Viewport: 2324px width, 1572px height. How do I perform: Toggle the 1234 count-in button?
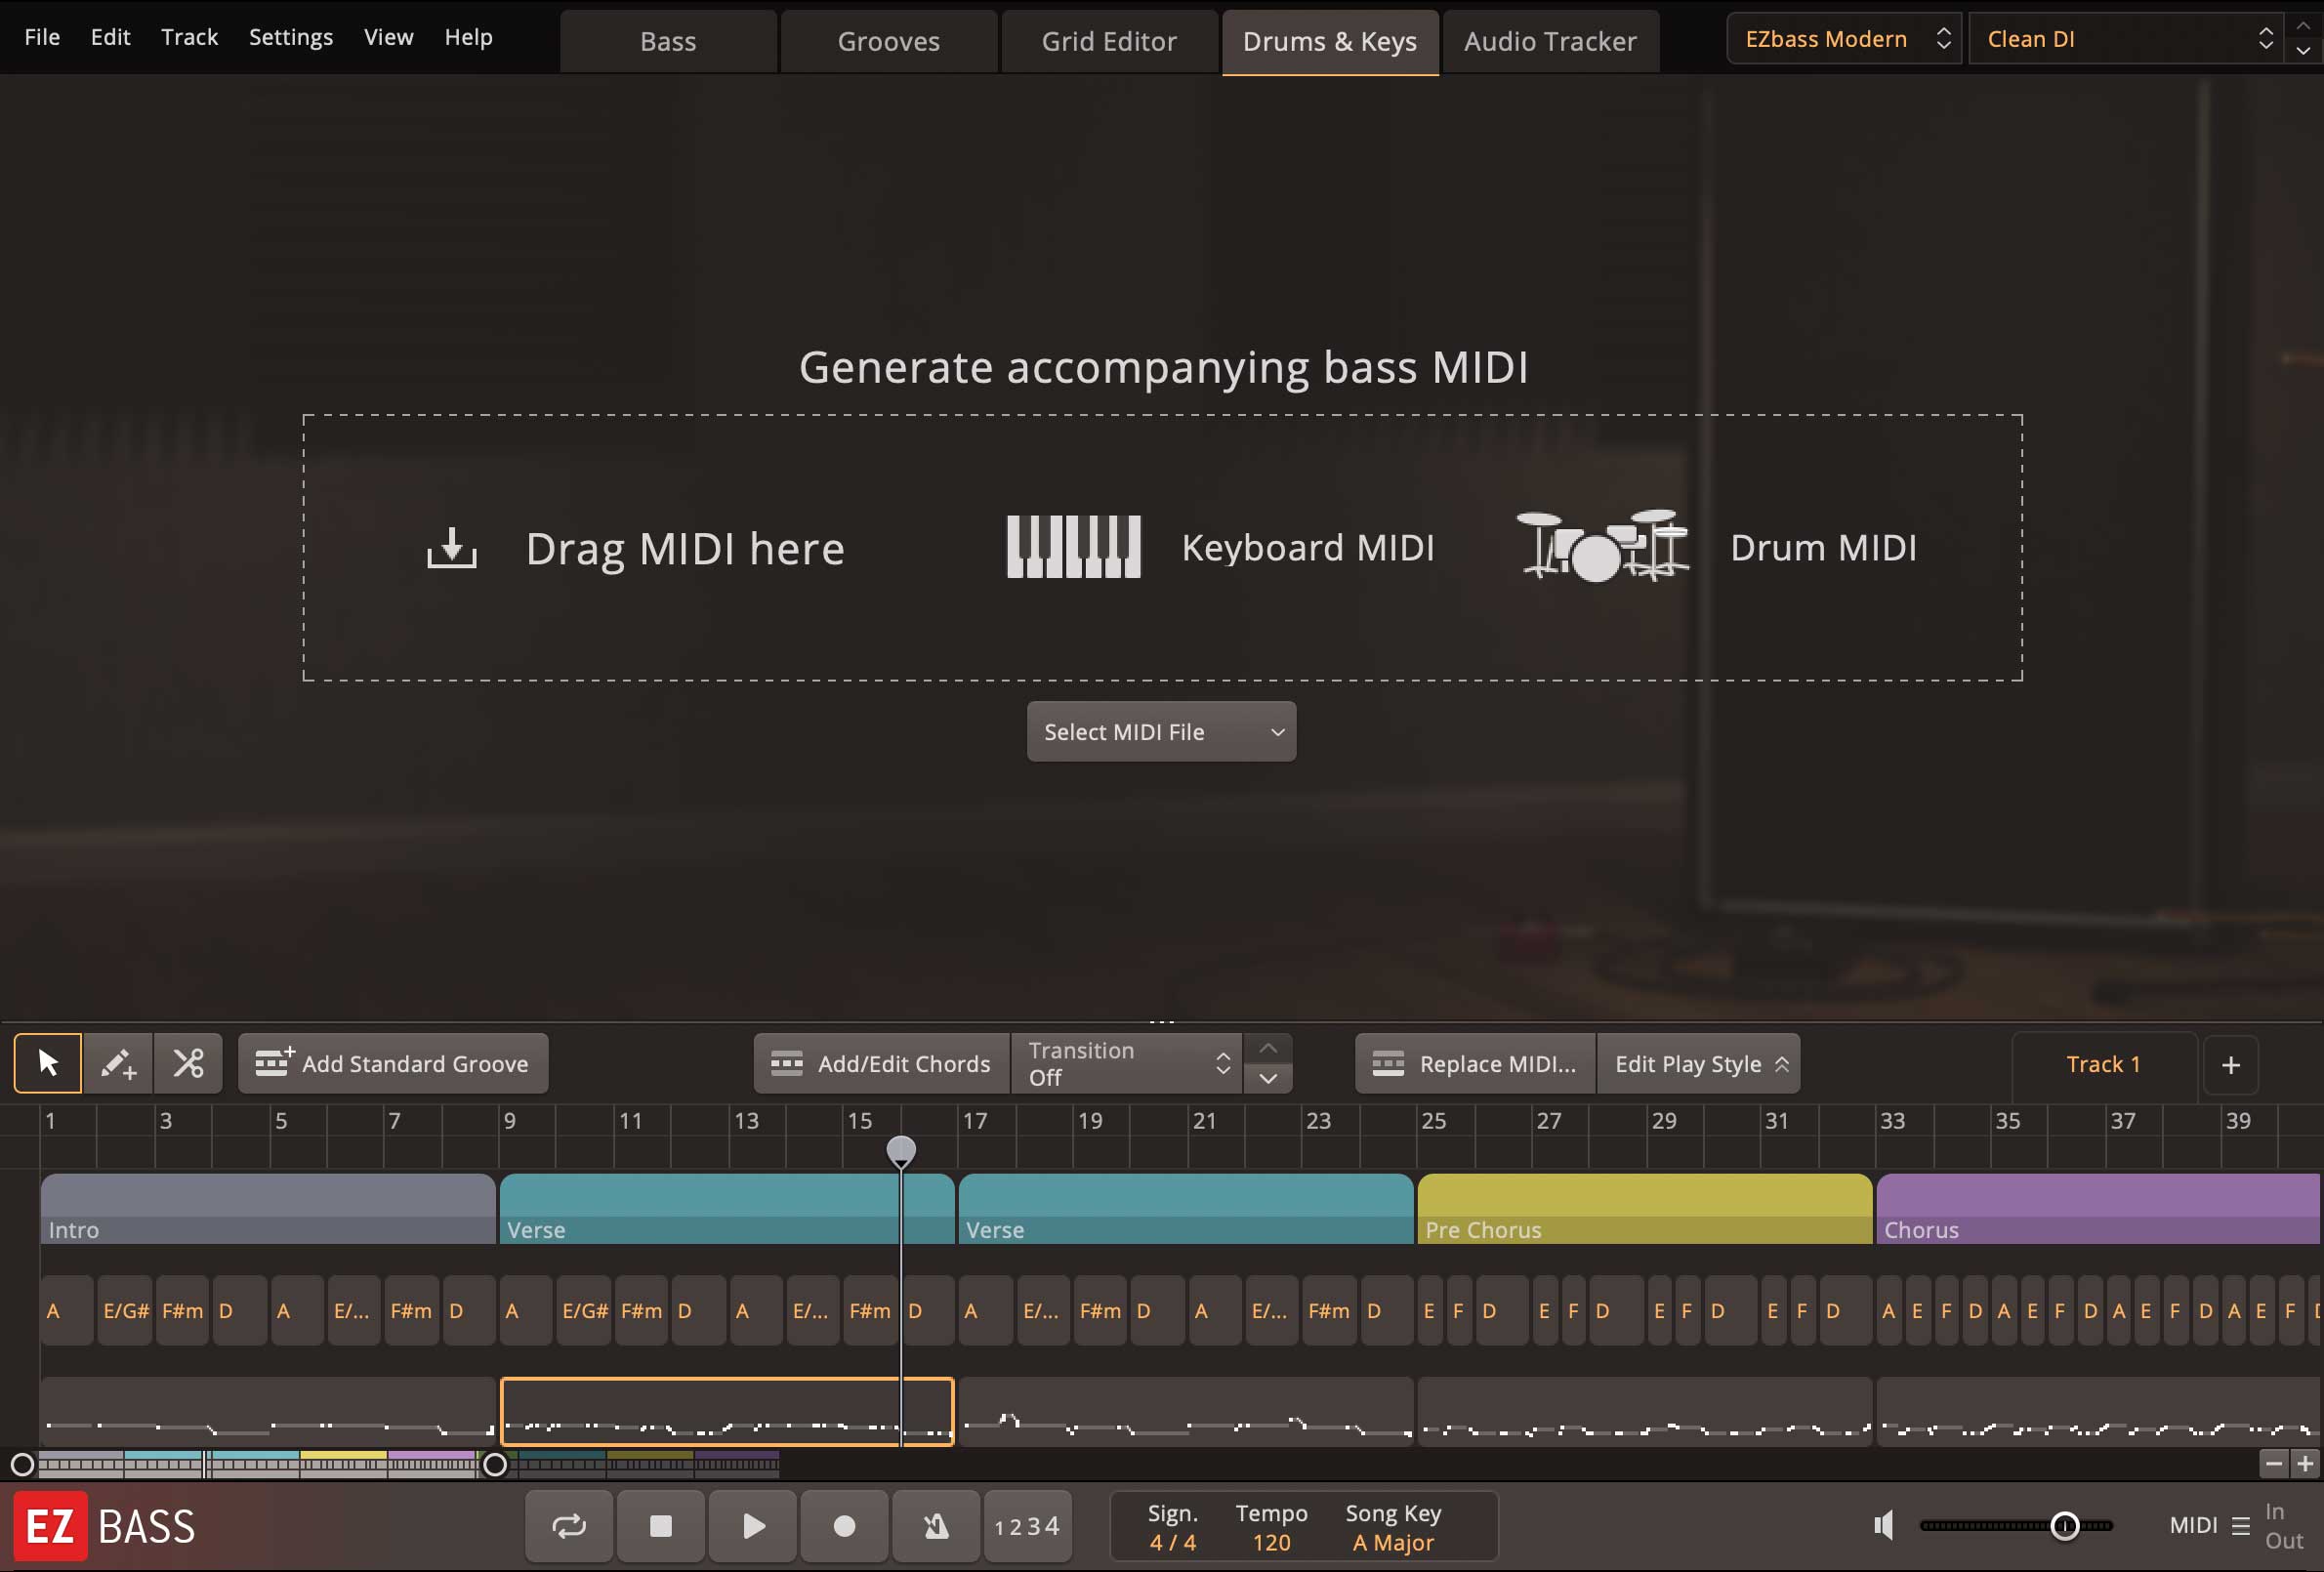pos(1027,1526)
